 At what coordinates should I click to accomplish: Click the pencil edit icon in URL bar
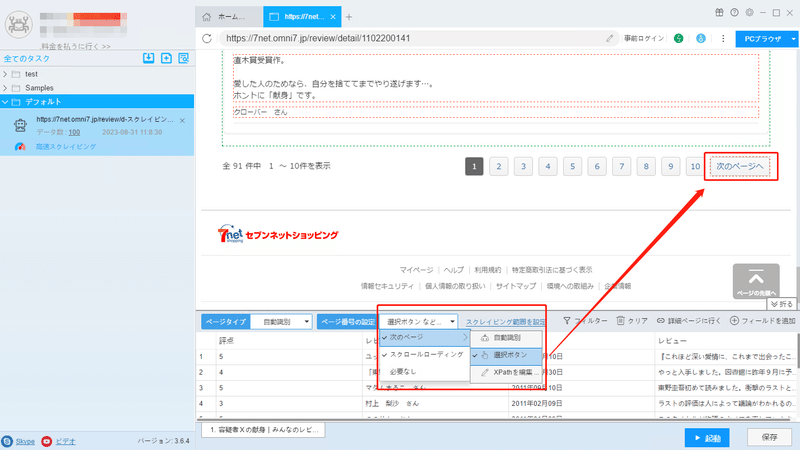tap(610, 38)
